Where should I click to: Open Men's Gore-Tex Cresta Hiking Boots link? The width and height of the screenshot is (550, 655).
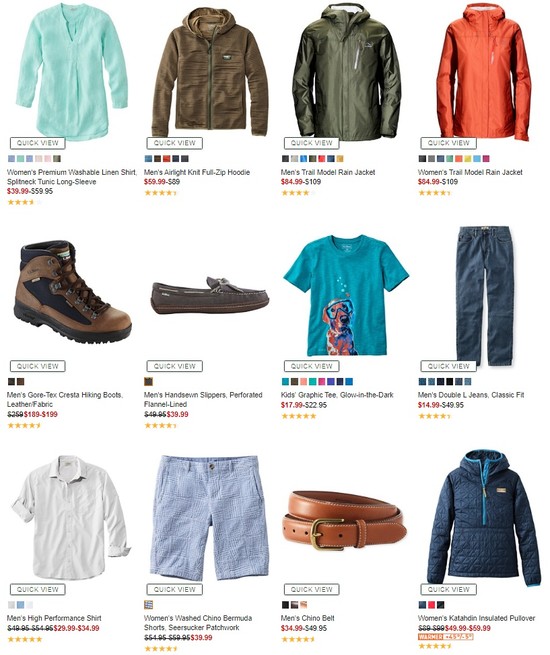[x=65, y=399]
